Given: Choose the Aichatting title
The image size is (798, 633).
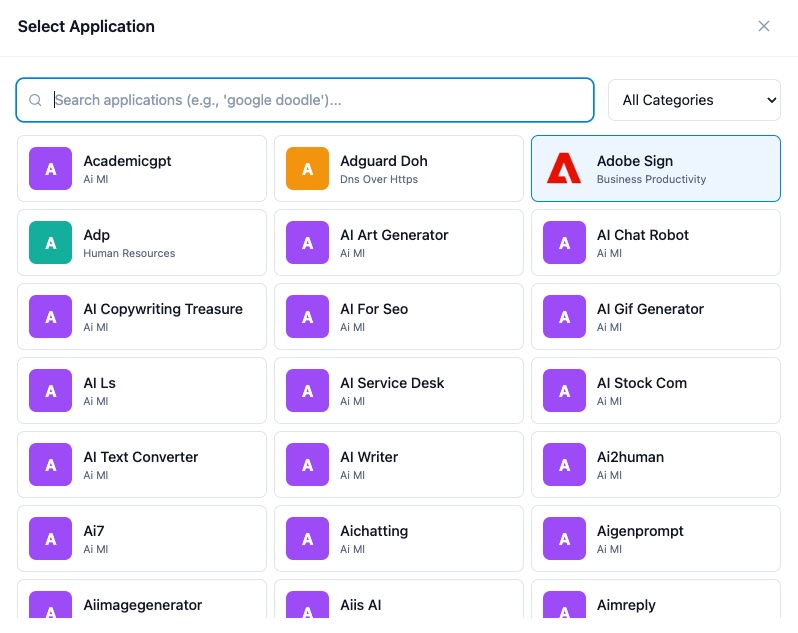Looking at the screenshot, I should pos(374,531).
